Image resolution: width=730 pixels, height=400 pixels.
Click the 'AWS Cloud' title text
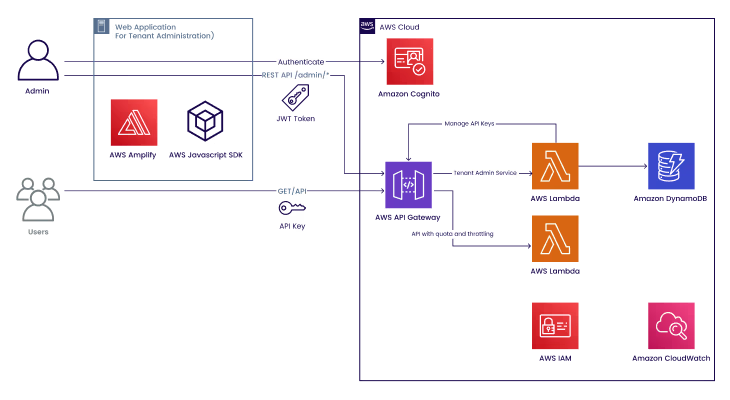pos(399,27)
